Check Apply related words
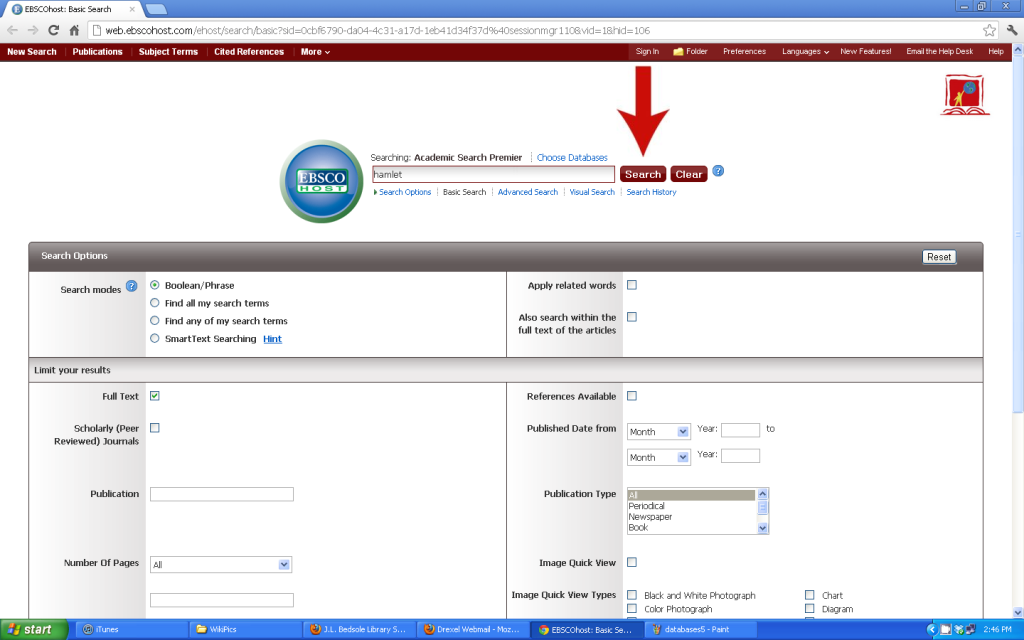This screenshot has height=640, width=1024. [631, 284]
